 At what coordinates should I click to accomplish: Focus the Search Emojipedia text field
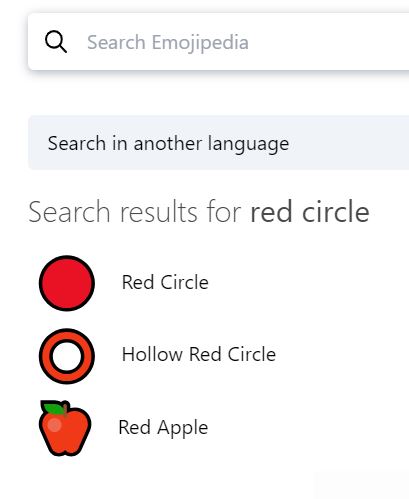(x=218, y=42)
